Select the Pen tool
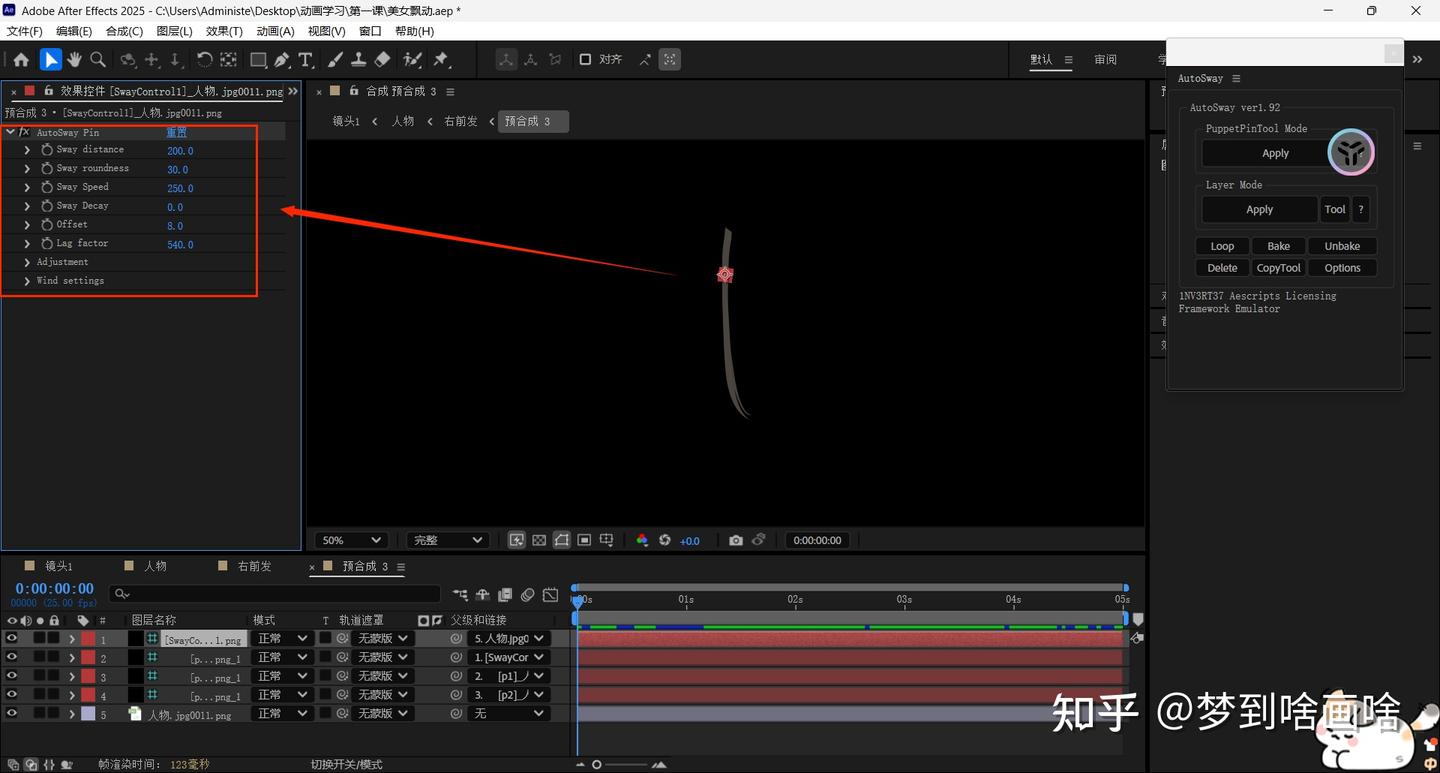The width and height of the screenshot is (1440, 773). coord(282,60)
